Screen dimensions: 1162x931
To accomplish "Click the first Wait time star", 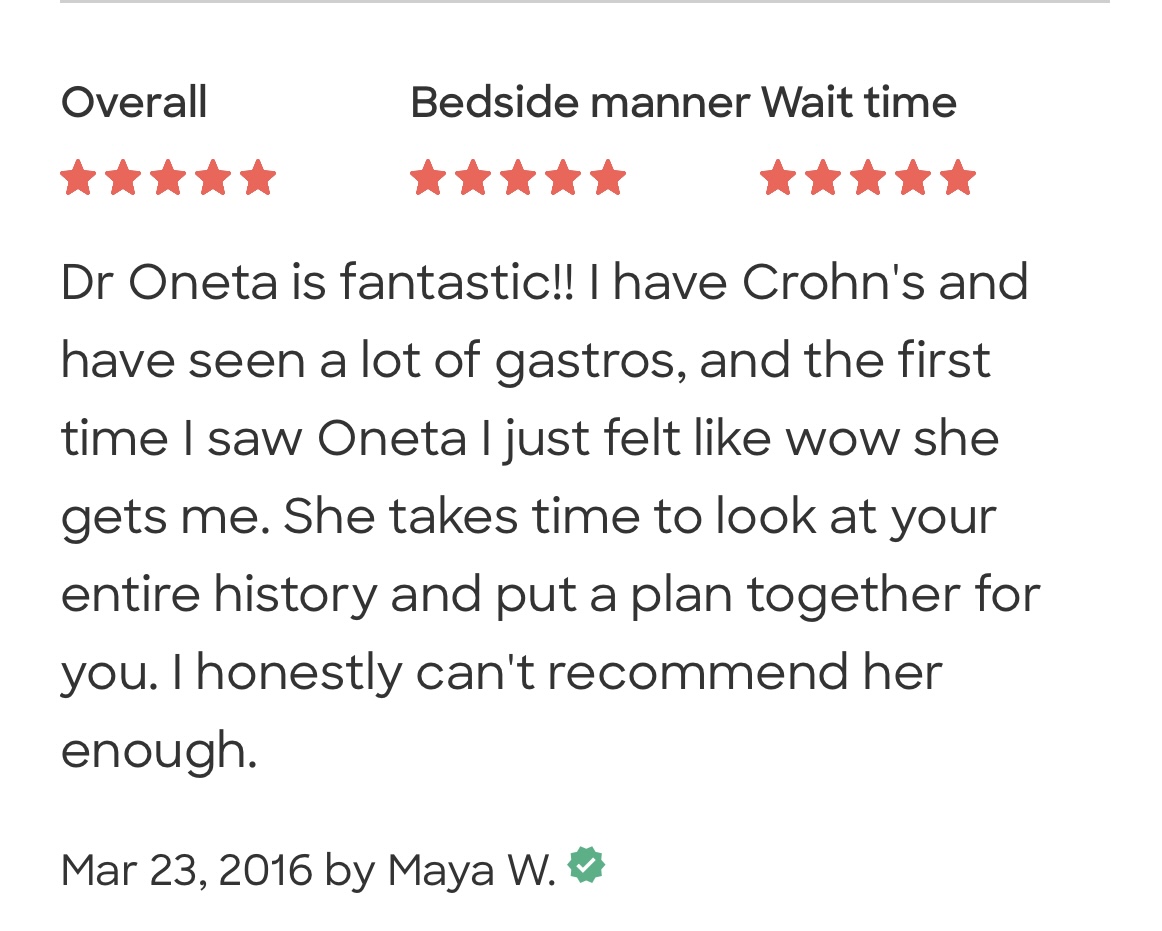I will [778, 178].
